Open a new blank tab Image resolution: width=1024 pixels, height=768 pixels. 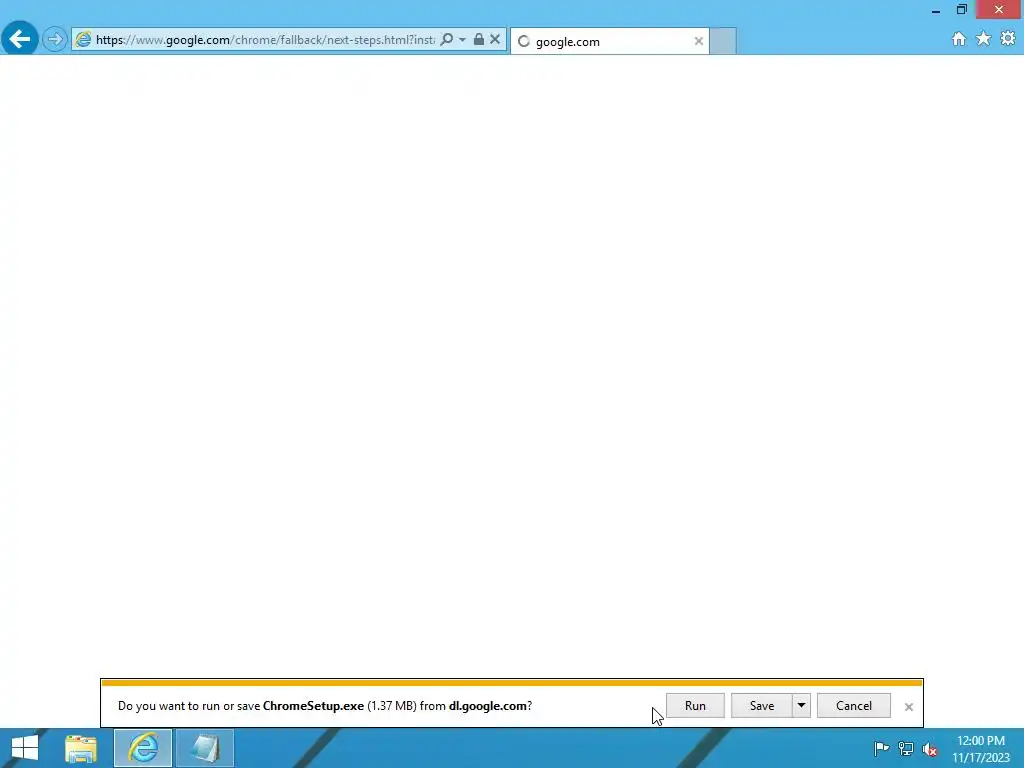[723, 41]
